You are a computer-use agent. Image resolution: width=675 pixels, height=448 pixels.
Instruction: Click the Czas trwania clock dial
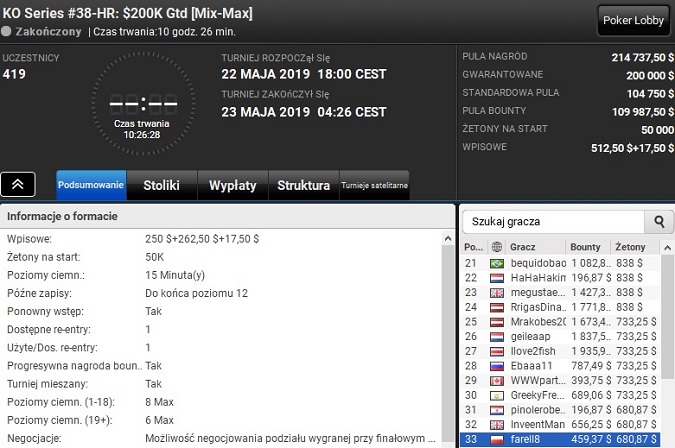click(x=143, y=104)
